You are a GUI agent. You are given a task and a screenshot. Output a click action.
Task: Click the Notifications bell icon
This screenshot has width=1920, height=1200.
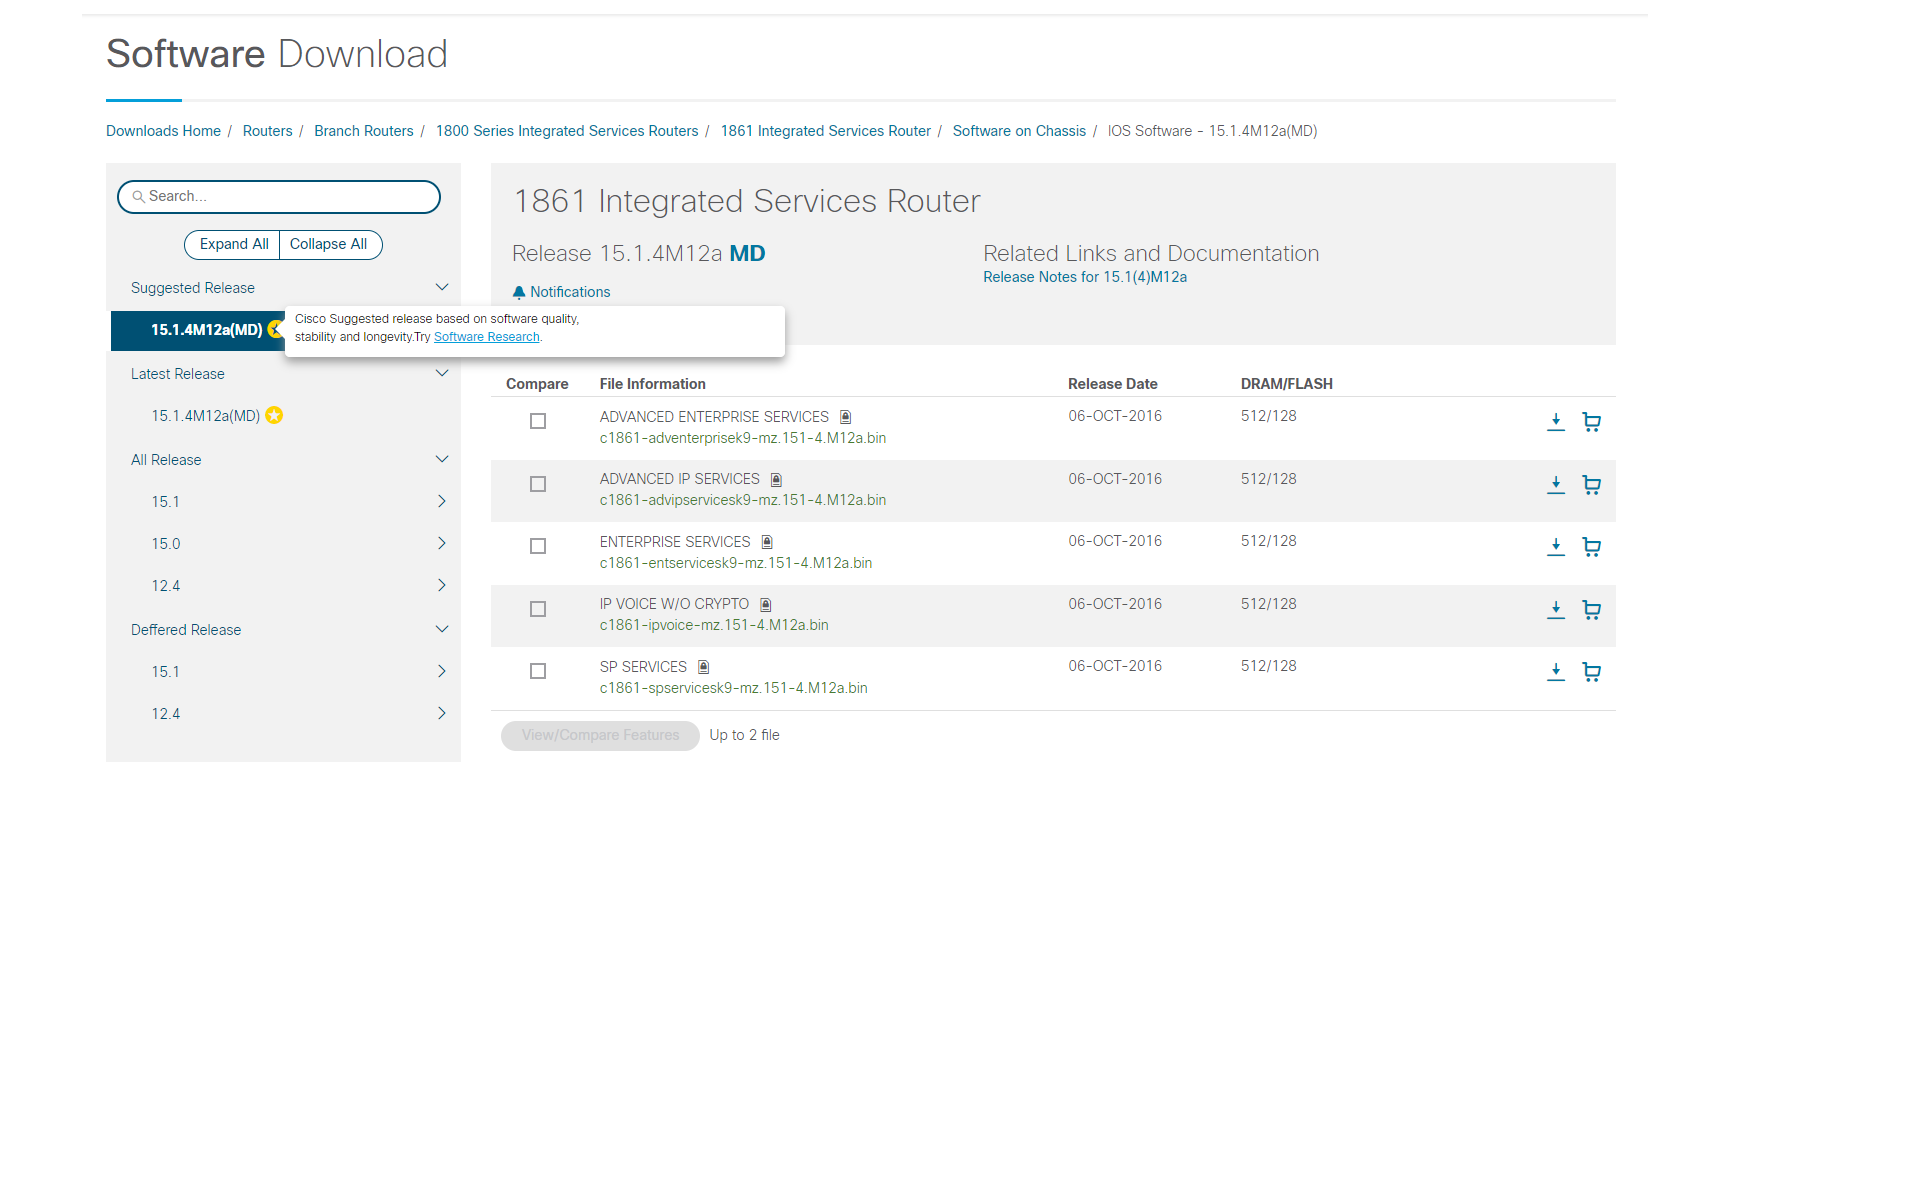[x=519, y=292]
